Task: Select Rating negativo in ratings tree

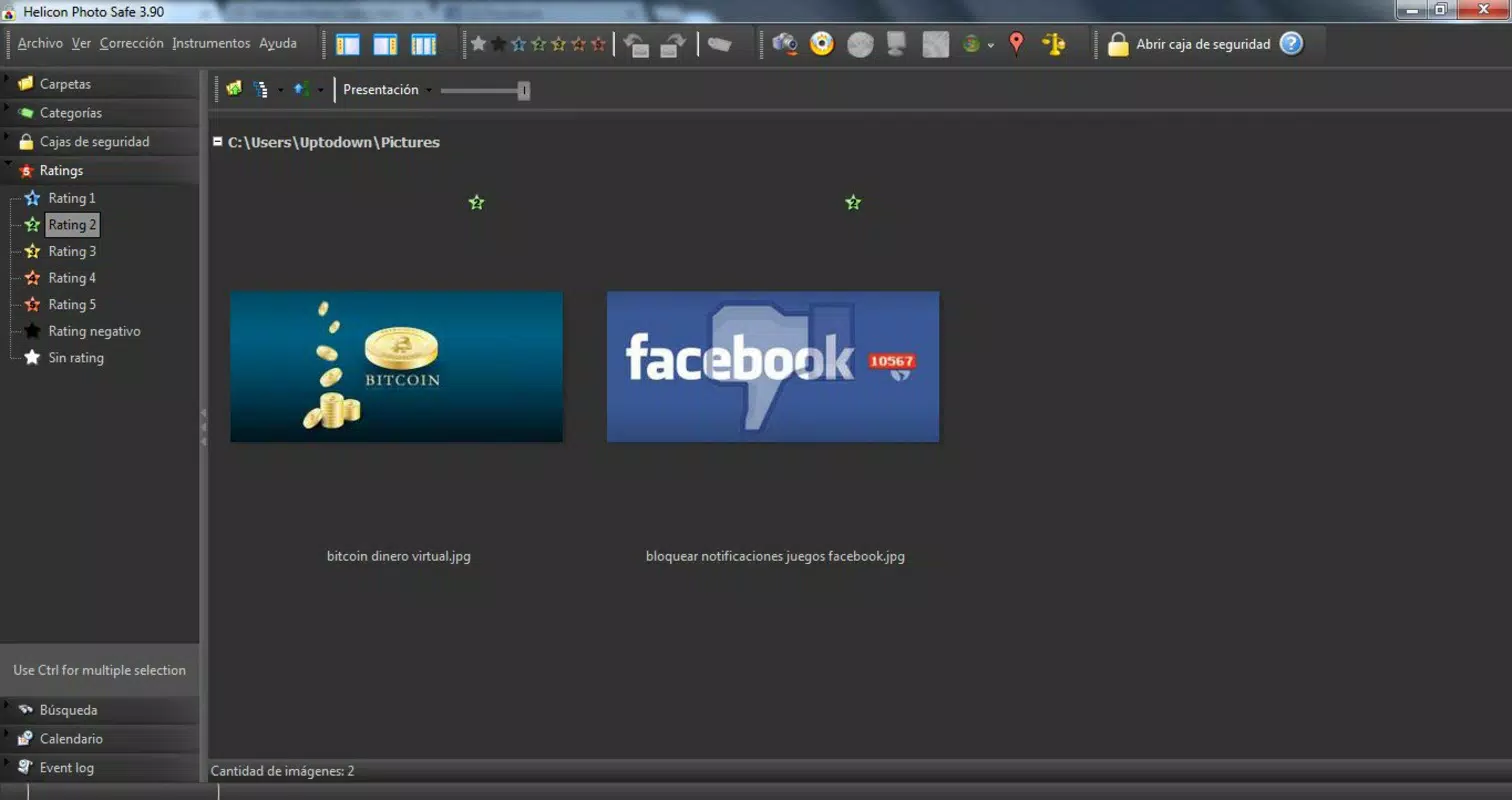Action: tap(94, 331)
